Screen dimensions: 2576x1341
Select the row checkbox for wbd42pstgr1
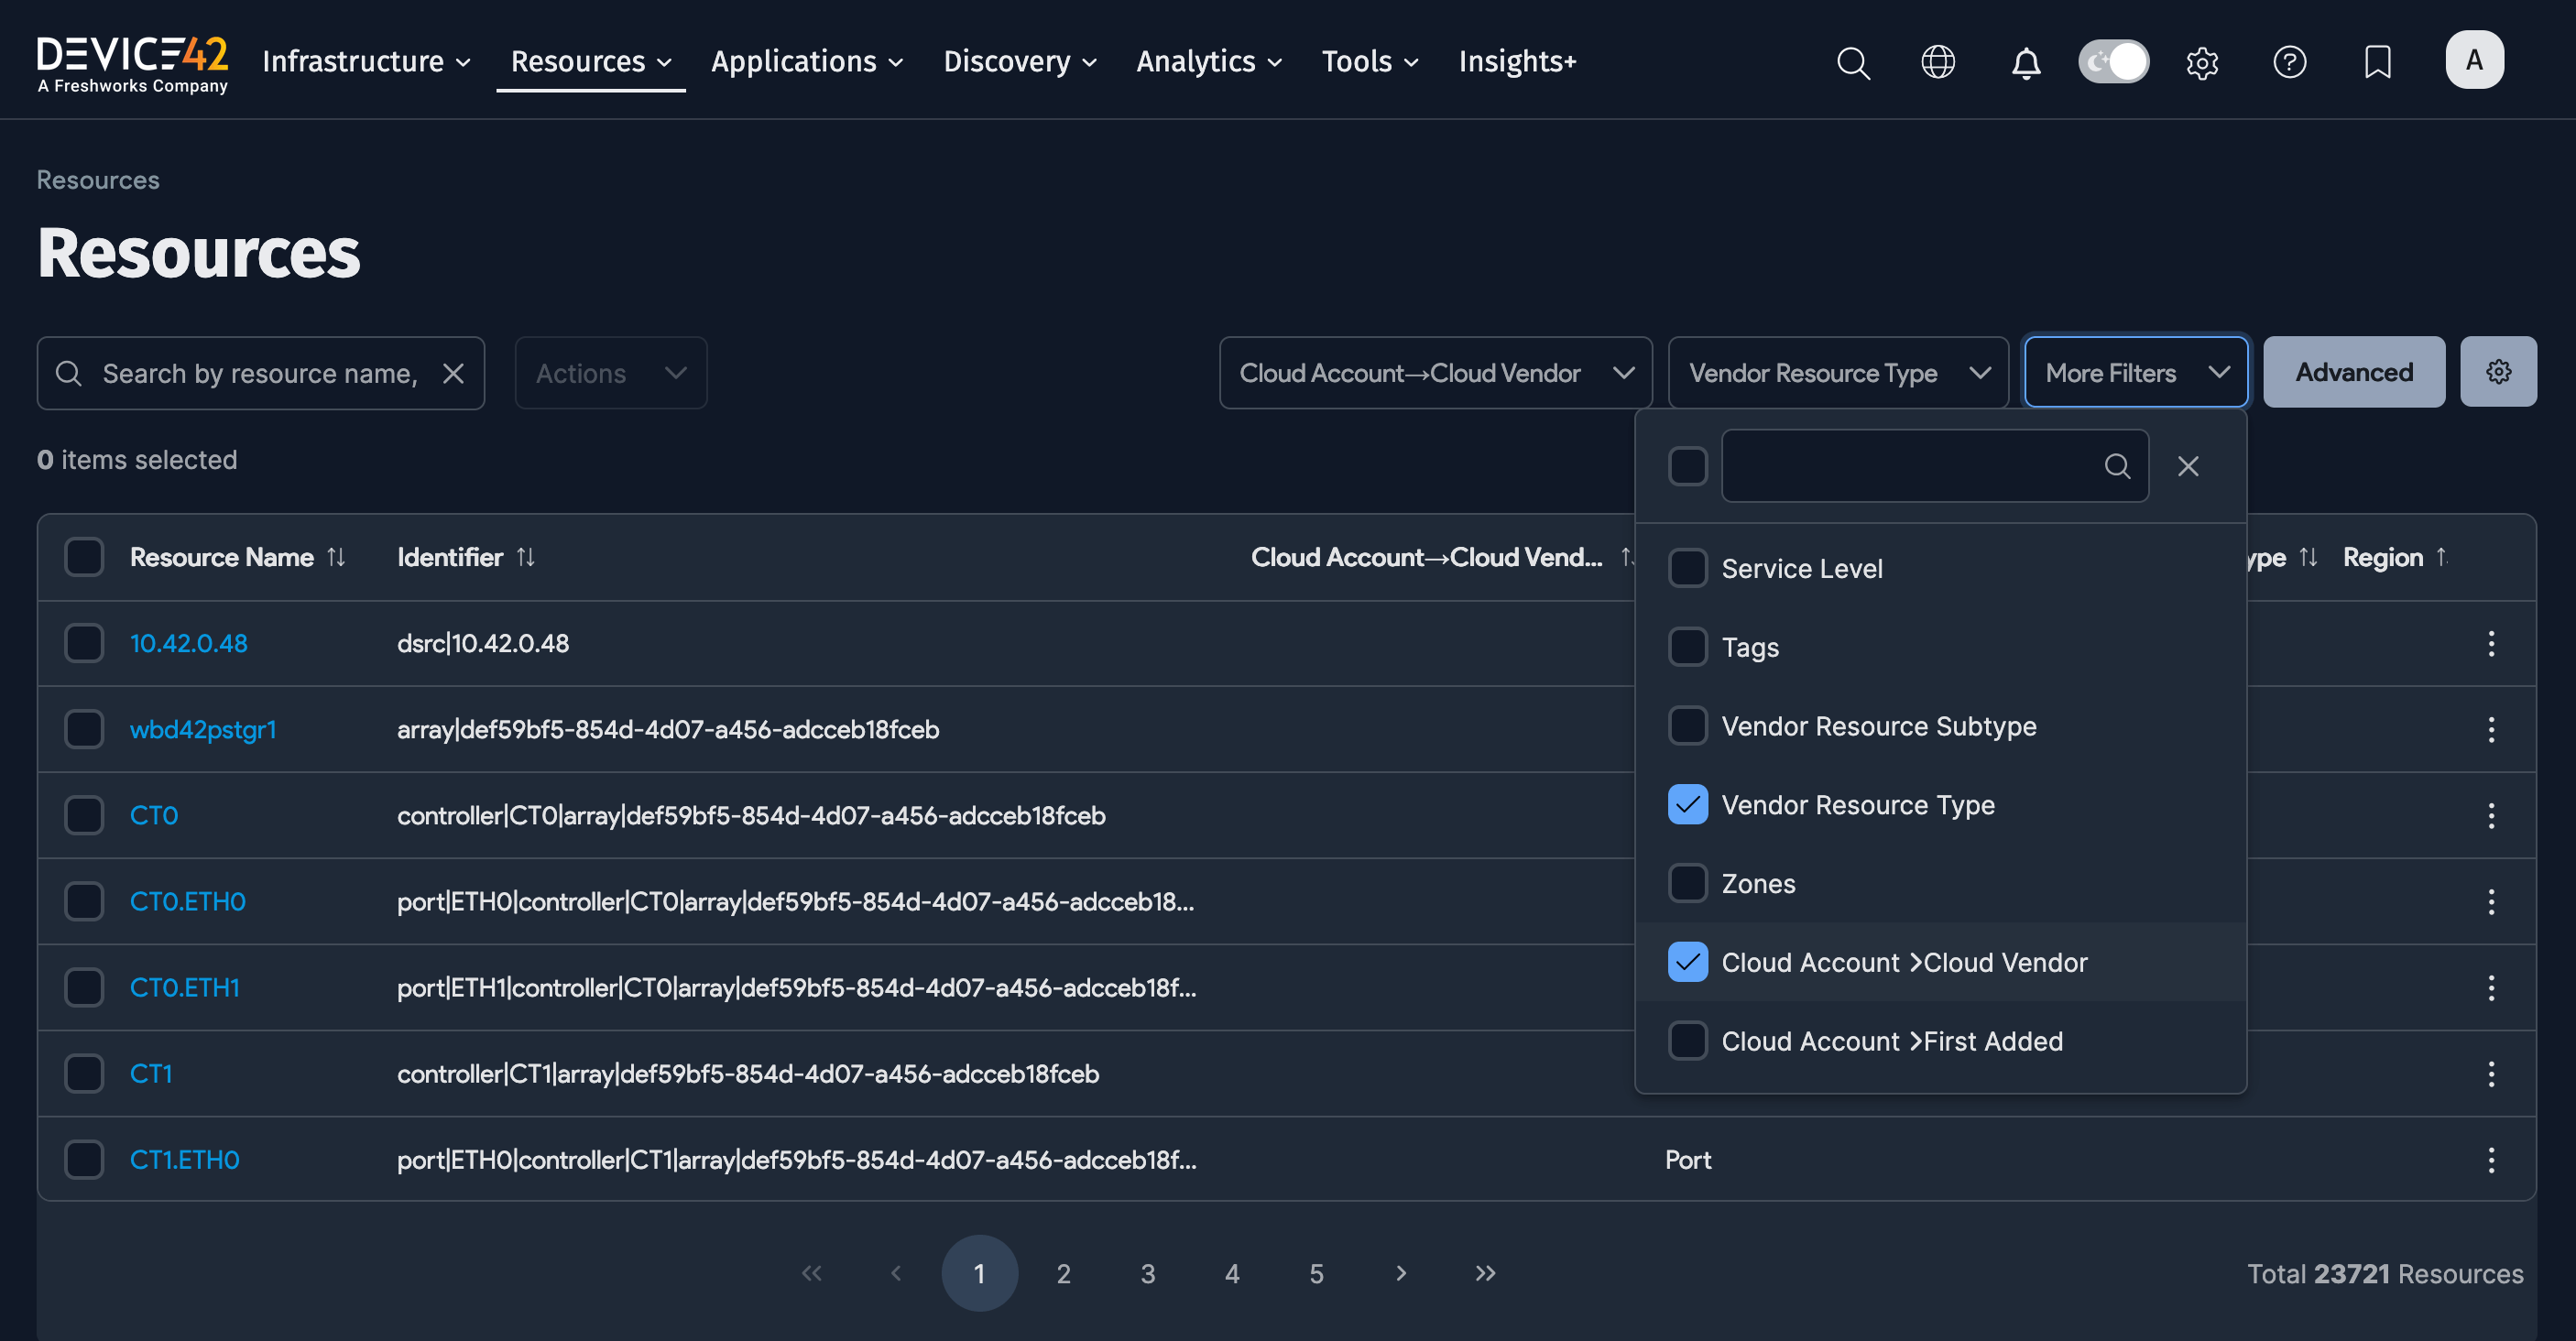[x=84, y=729]
